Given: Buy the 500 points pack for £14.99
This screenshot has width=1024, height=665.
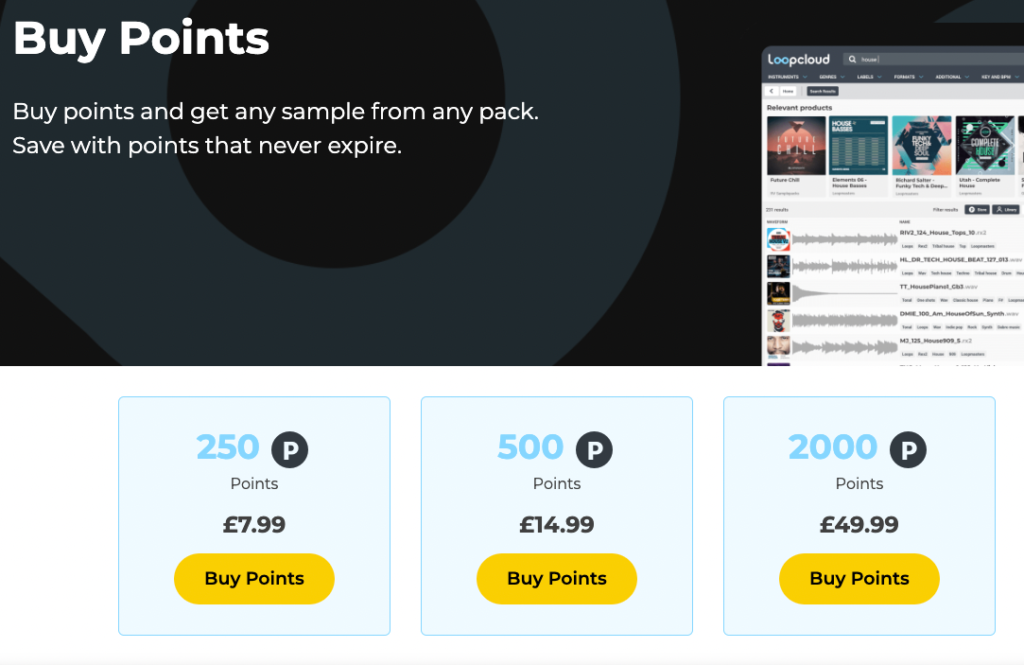Looking at the screenshot, I should click(x=556, y=578).
